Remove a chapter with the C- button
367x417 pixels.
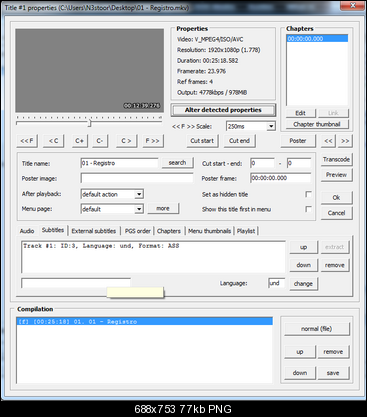99,141
